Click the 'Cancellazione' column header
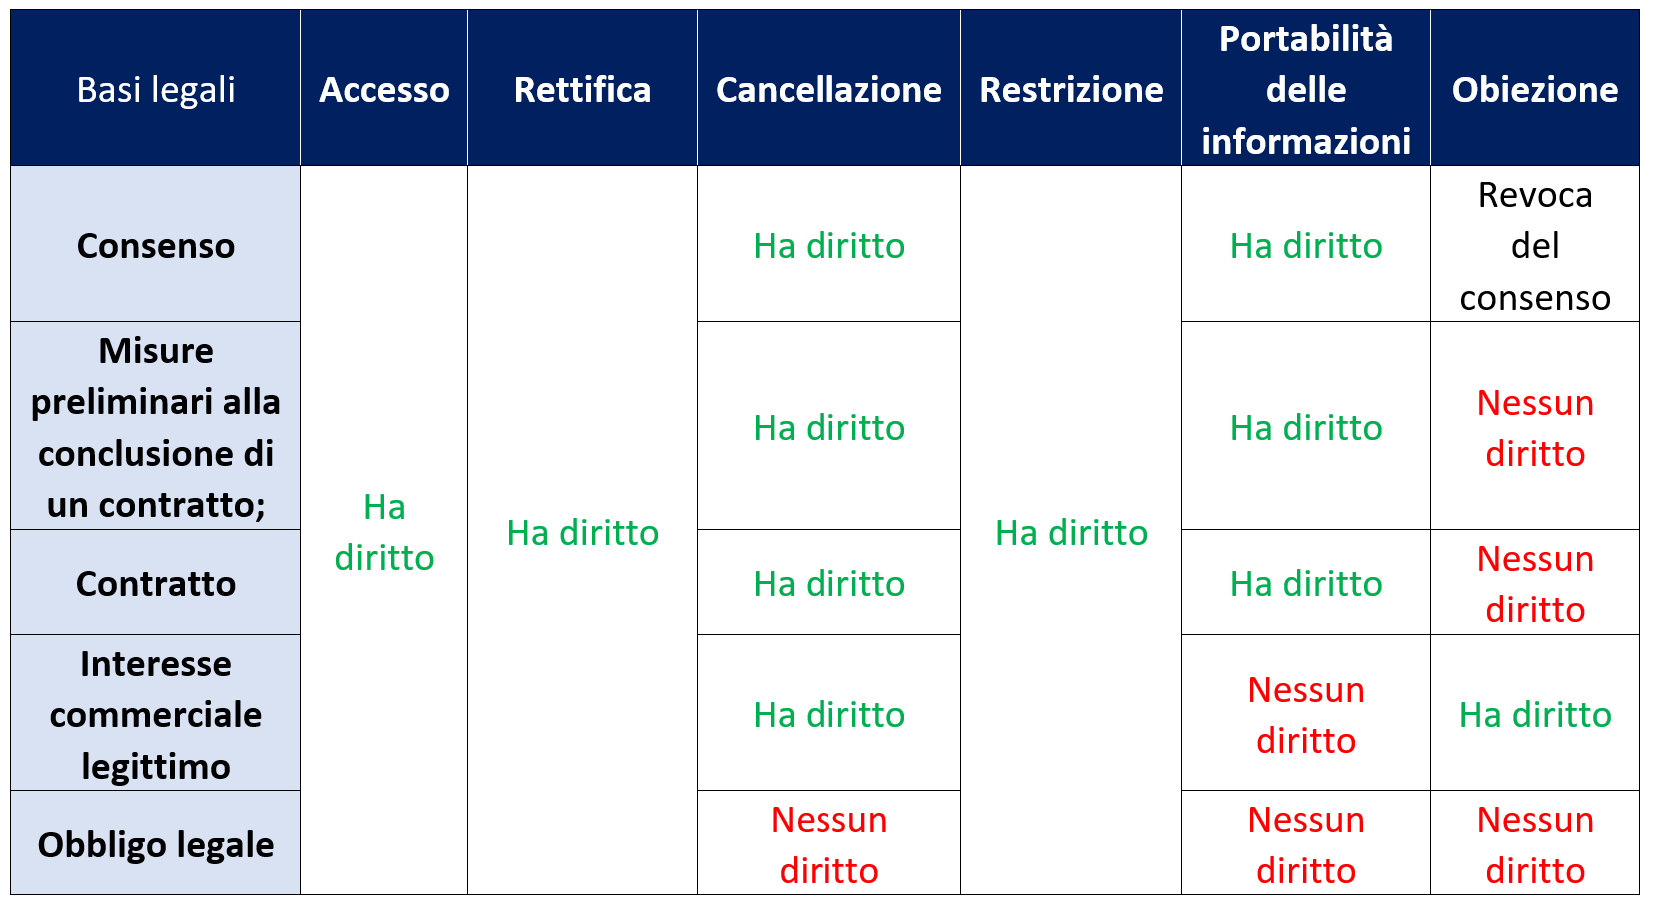This screenshot has height=905, width=1655. [x=829, y=88]
